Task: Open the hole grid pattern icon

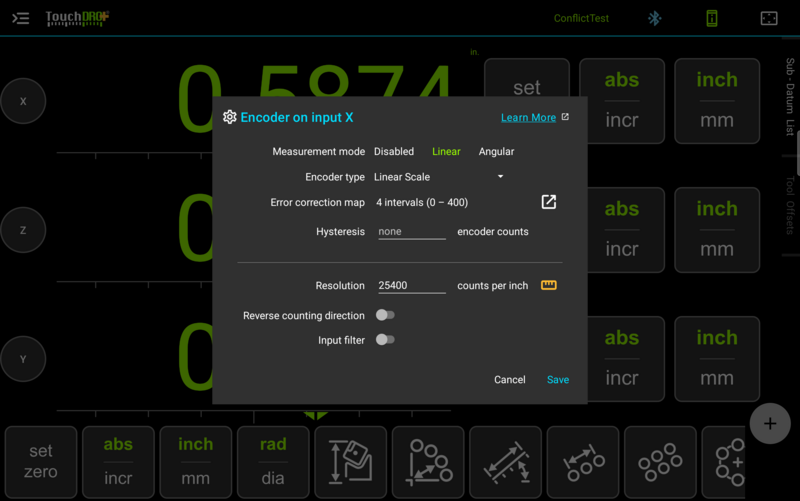Action: pos(660,462)
